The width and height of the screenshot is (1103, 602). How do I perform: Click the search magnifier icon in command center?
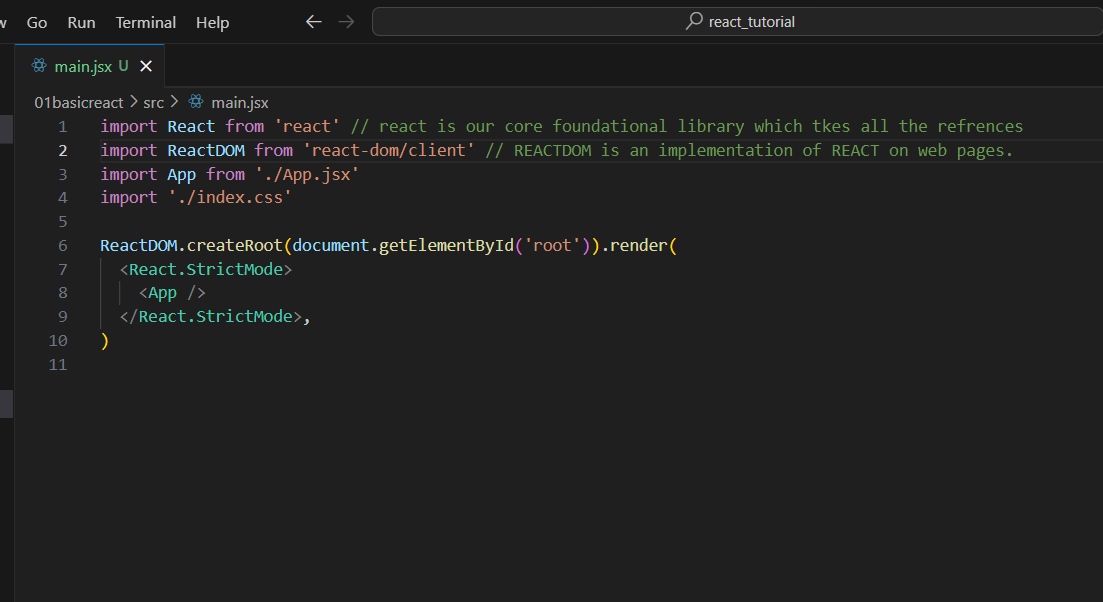point(694,21)
